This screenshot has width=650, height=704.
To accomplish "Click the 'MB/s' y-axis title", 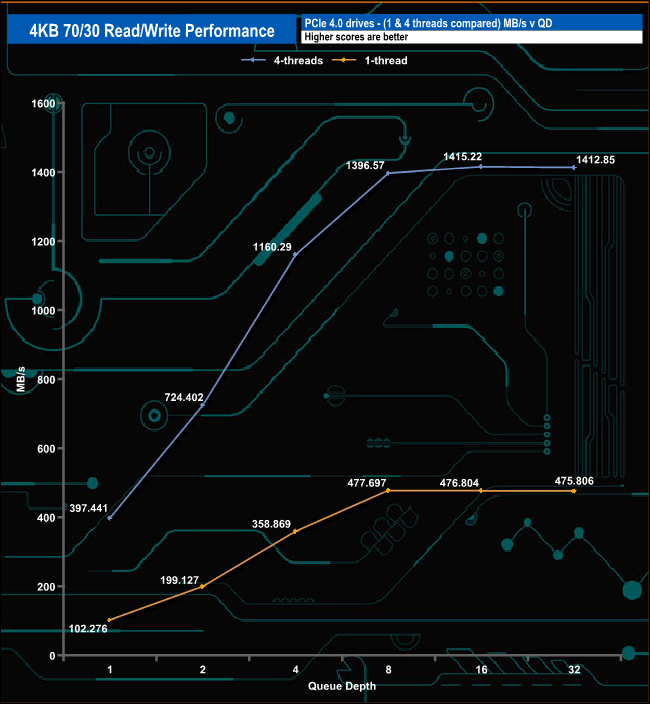I will (x=20, y=380).
